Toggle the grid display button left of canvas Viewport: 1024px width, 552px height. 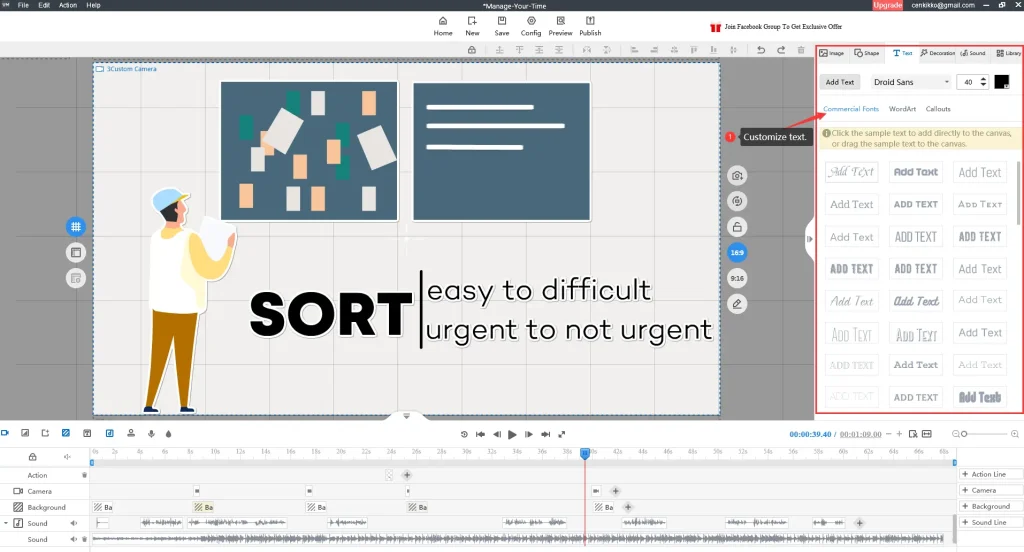76,227
